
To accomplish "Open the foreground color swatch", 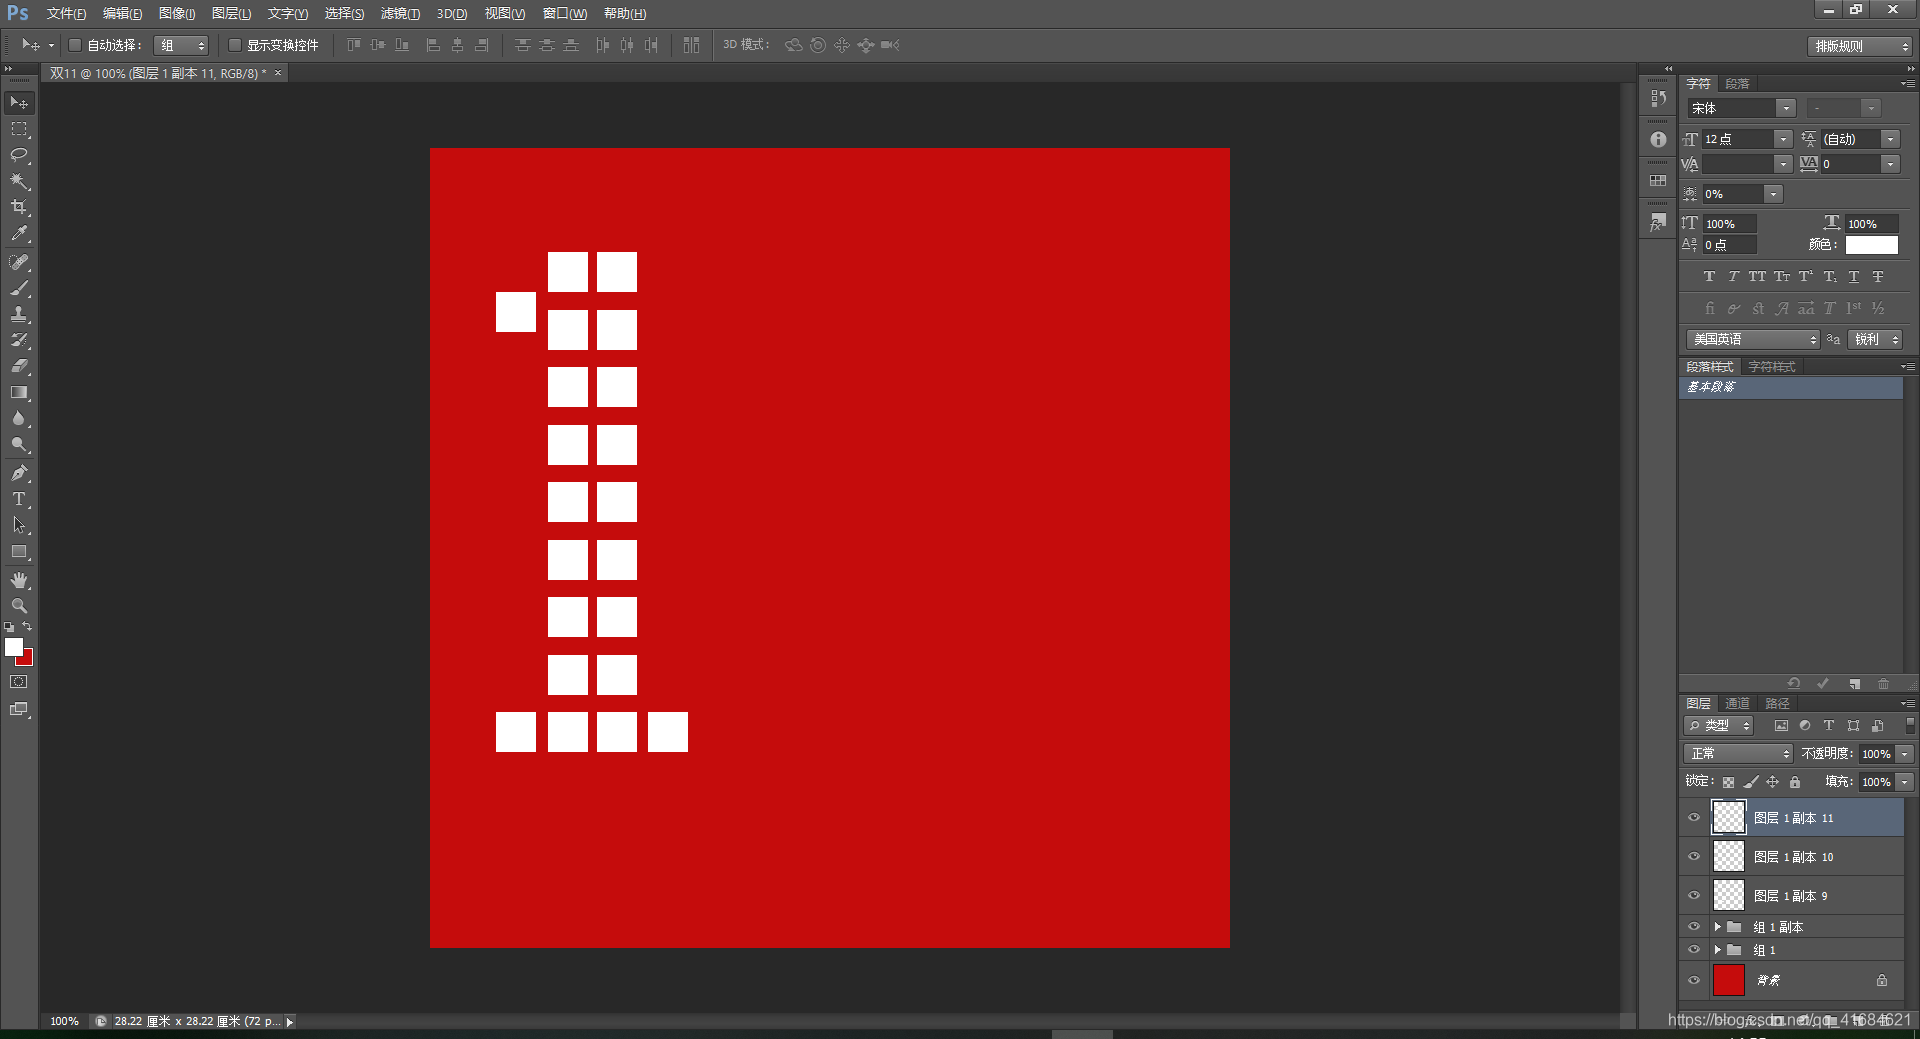I will click(x=13, y=646).
